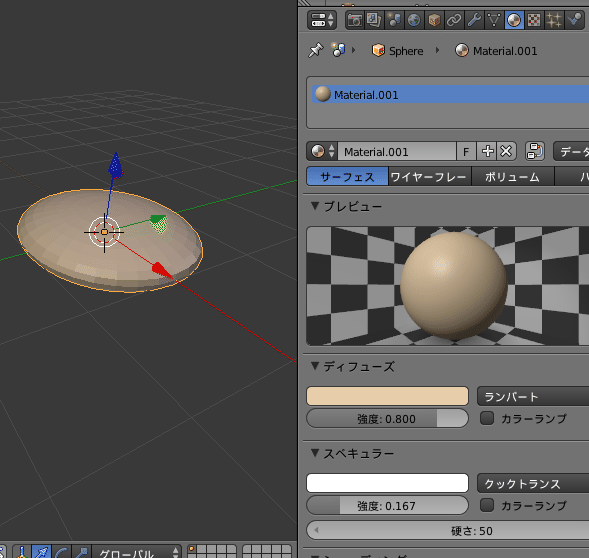This screenshot has height=558, width=589.
Task: Open the Object Constraints tab (chain icon)
Action: 454,20
